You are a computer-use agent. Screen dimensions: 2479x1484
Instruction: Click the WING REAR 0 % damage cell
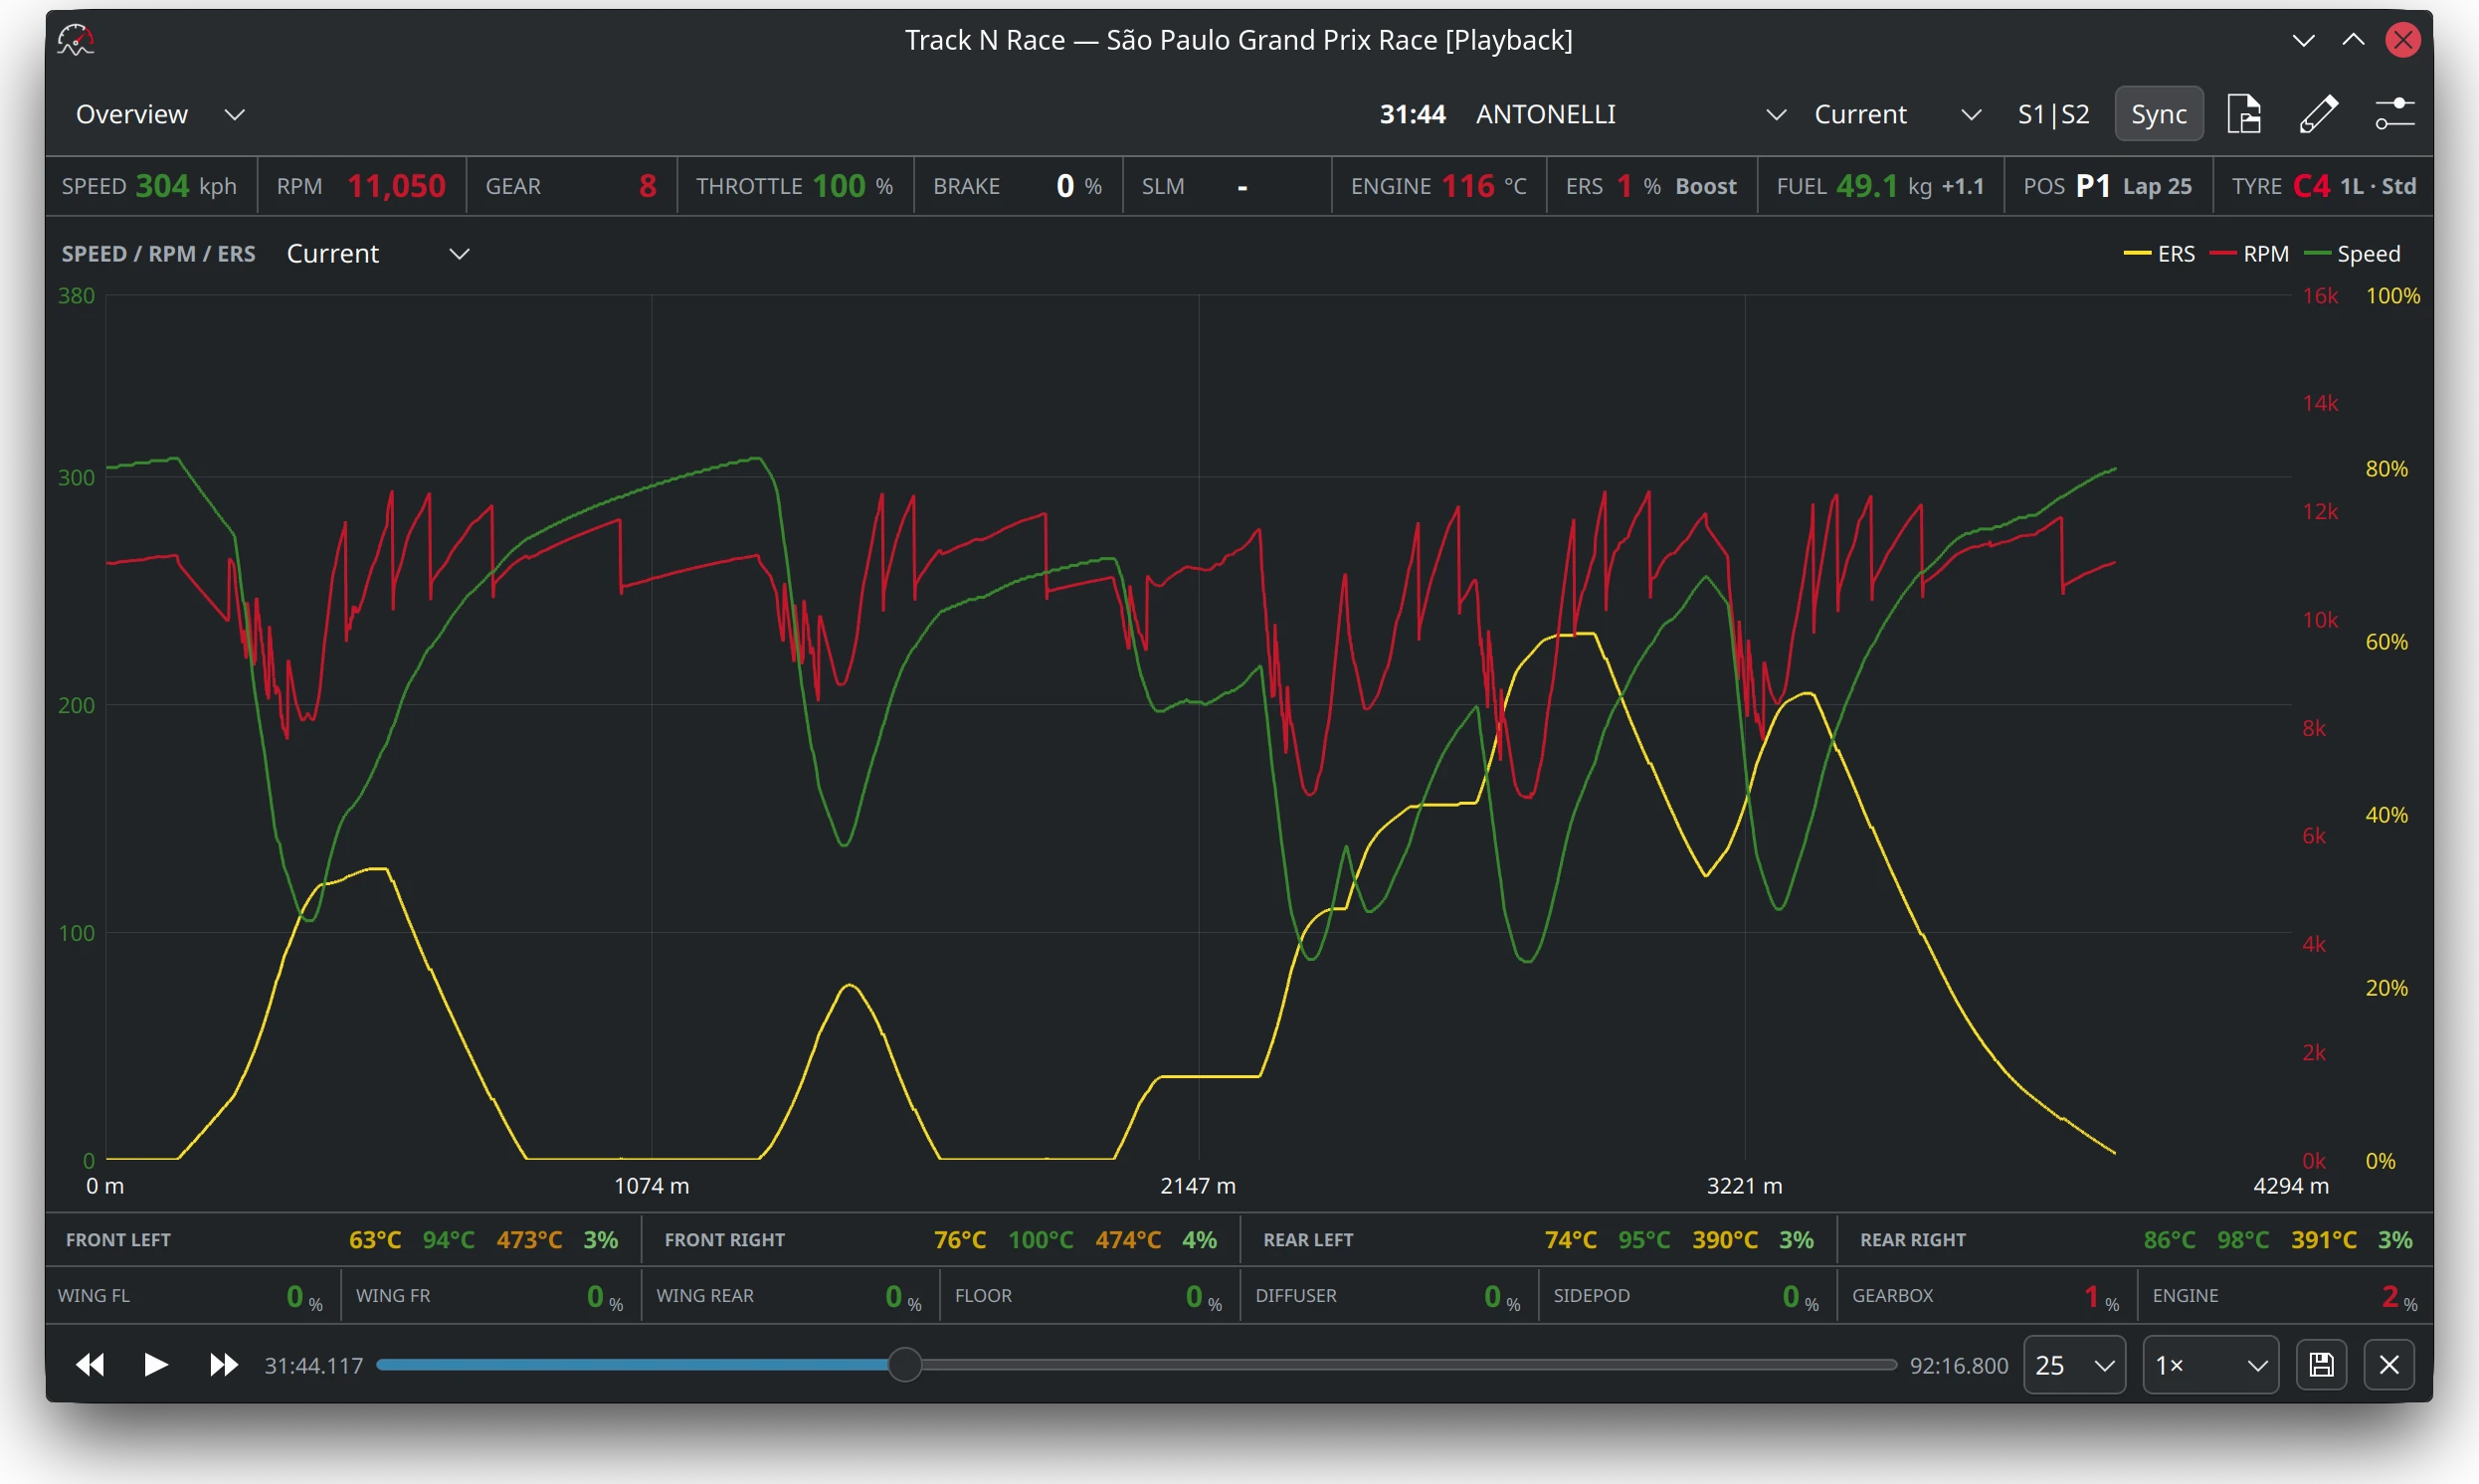[789, 1295]
